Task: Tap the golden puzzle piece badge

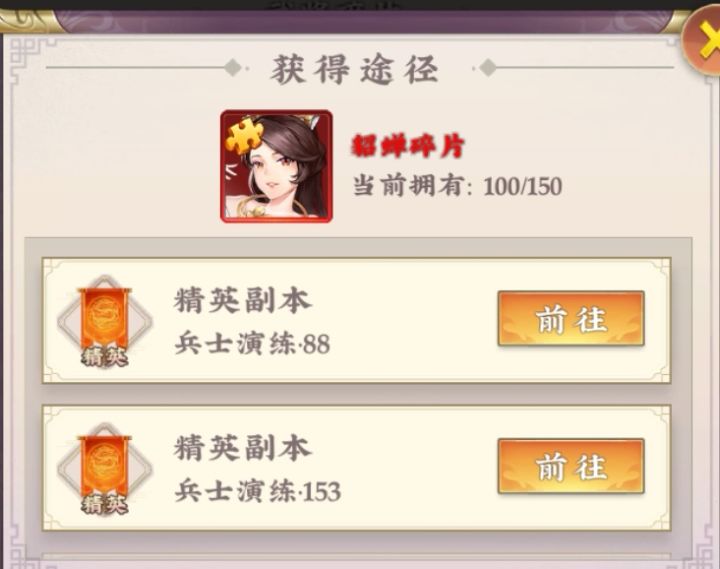Action: [x=244, y=135]
